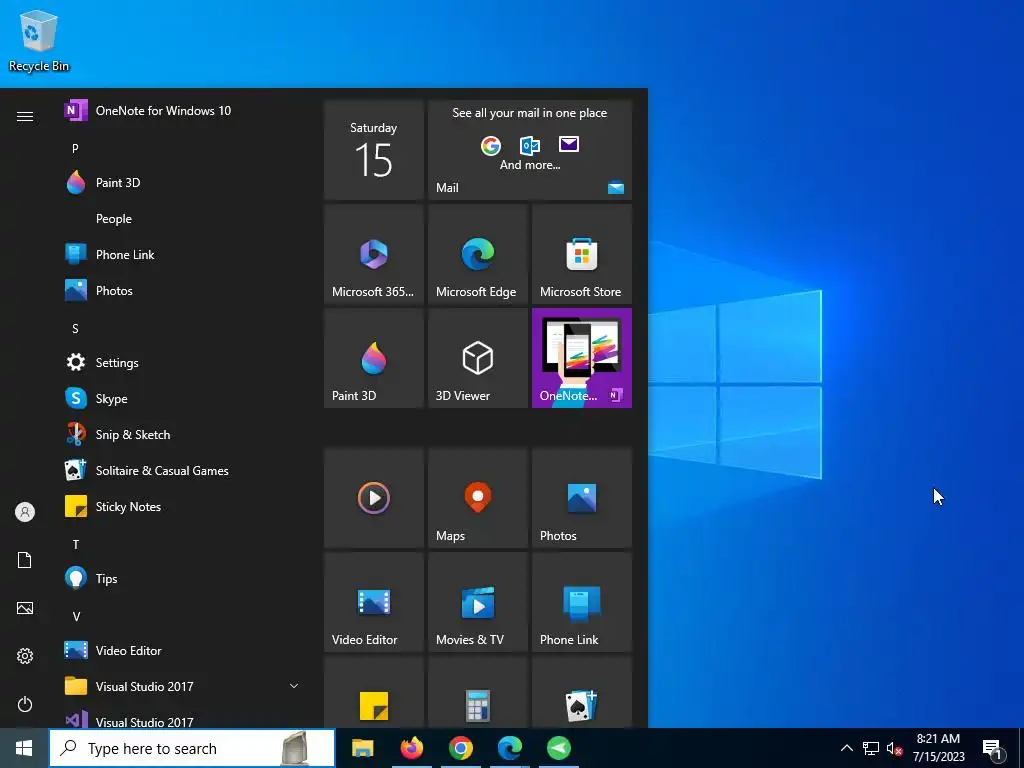Open Documents from Start sidebar
1024x768 pixels.
(25, 560)
